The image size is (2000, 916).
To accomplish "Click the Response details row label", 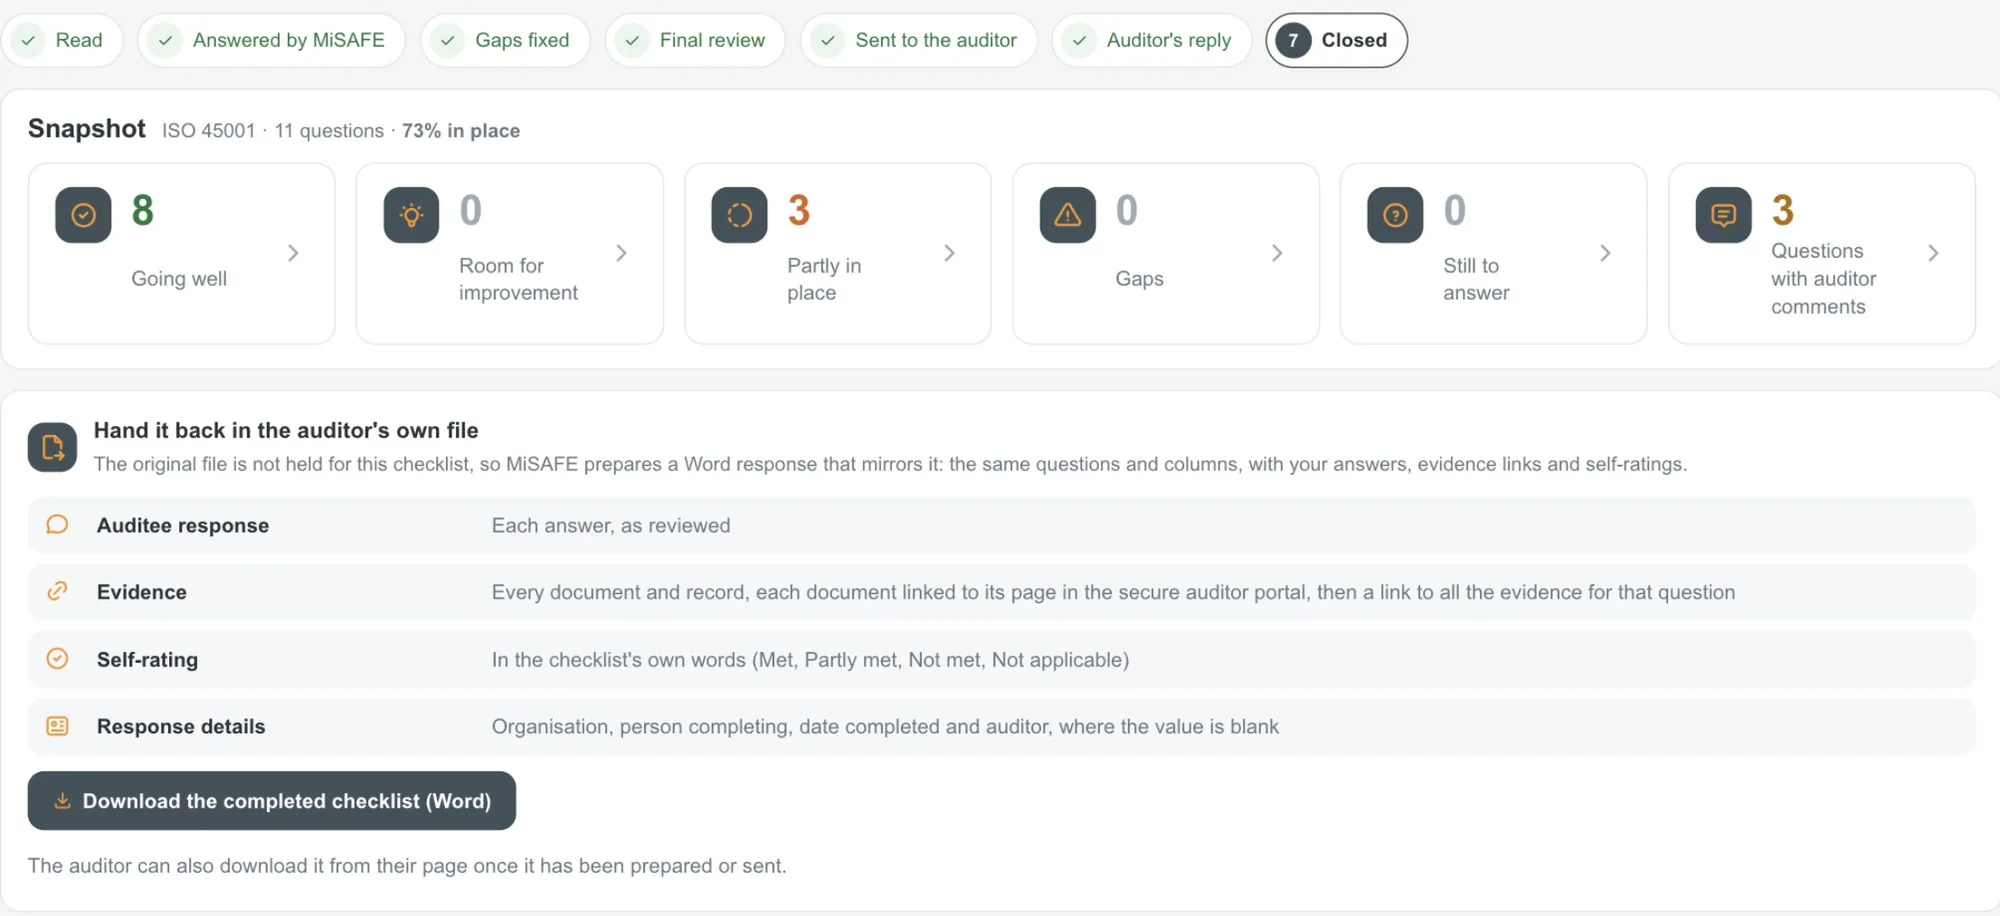I will (181, 726).
